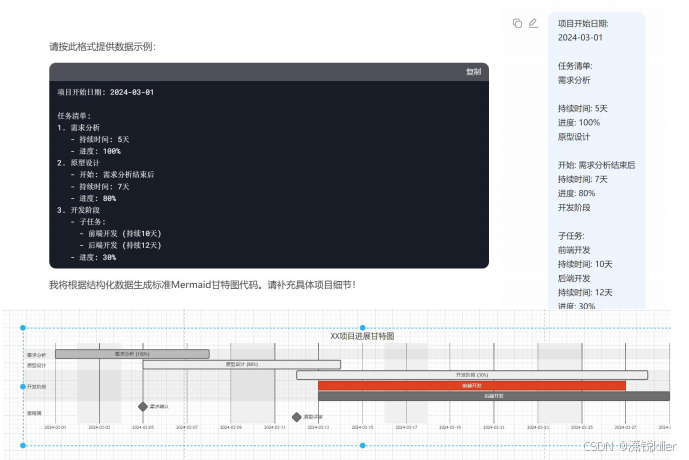Click code line 持续时间: 7天
689x460 pixels.
(100, 187)
